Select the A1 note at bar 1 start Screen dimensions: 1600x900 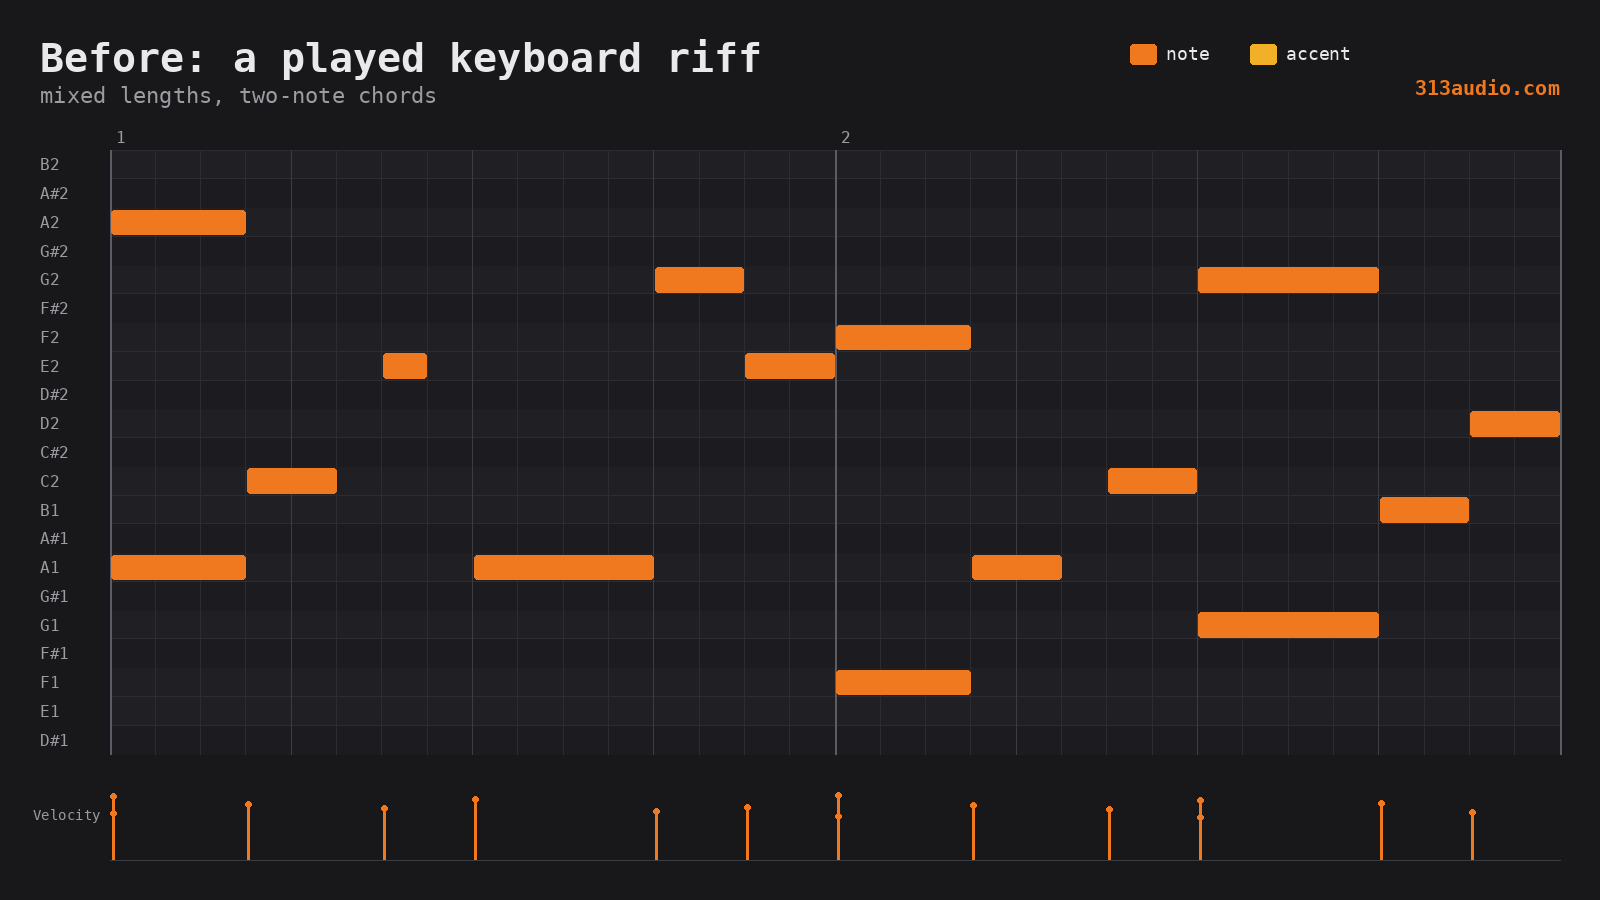coord(178,567)
